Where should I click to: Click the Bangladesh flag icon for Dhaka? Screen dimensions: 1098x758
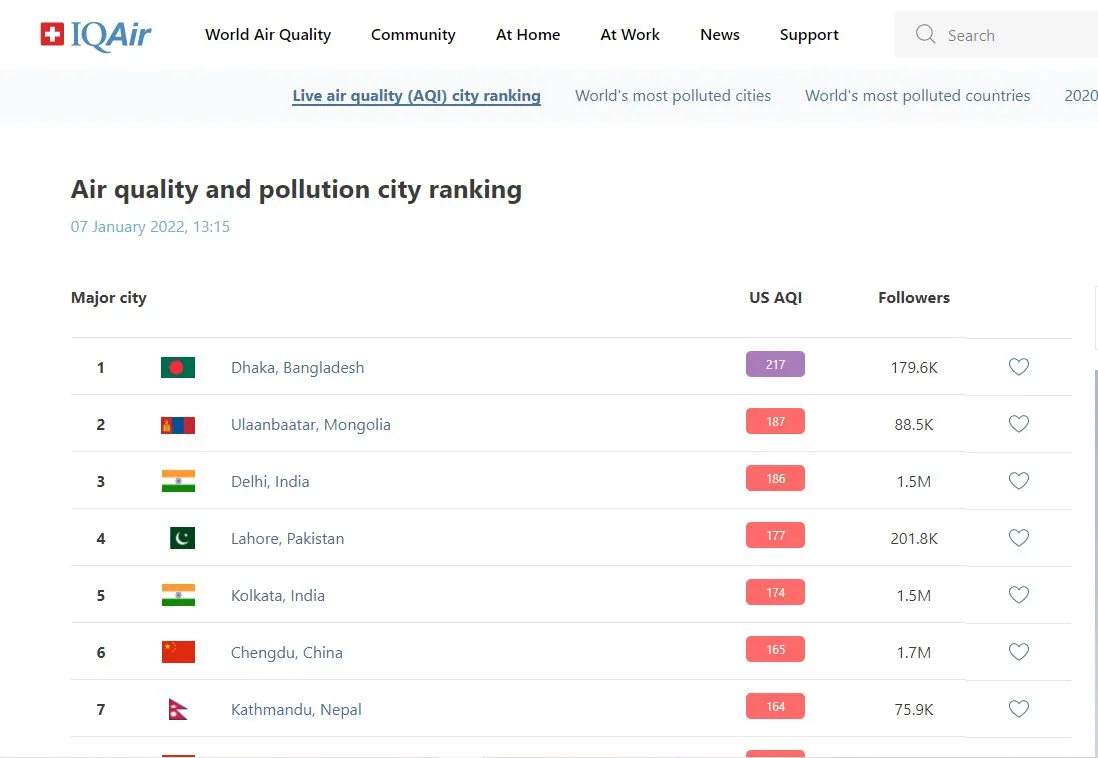178,368
